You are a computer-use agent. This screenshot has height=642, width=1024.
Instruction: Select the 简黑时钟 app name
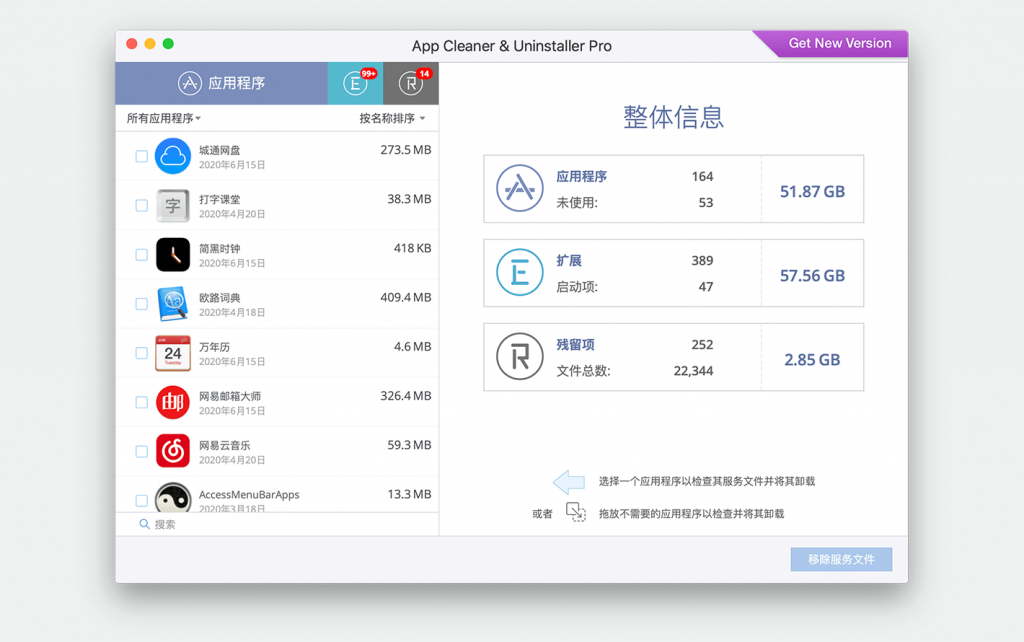pyautogui.click(x=219, y=249)
